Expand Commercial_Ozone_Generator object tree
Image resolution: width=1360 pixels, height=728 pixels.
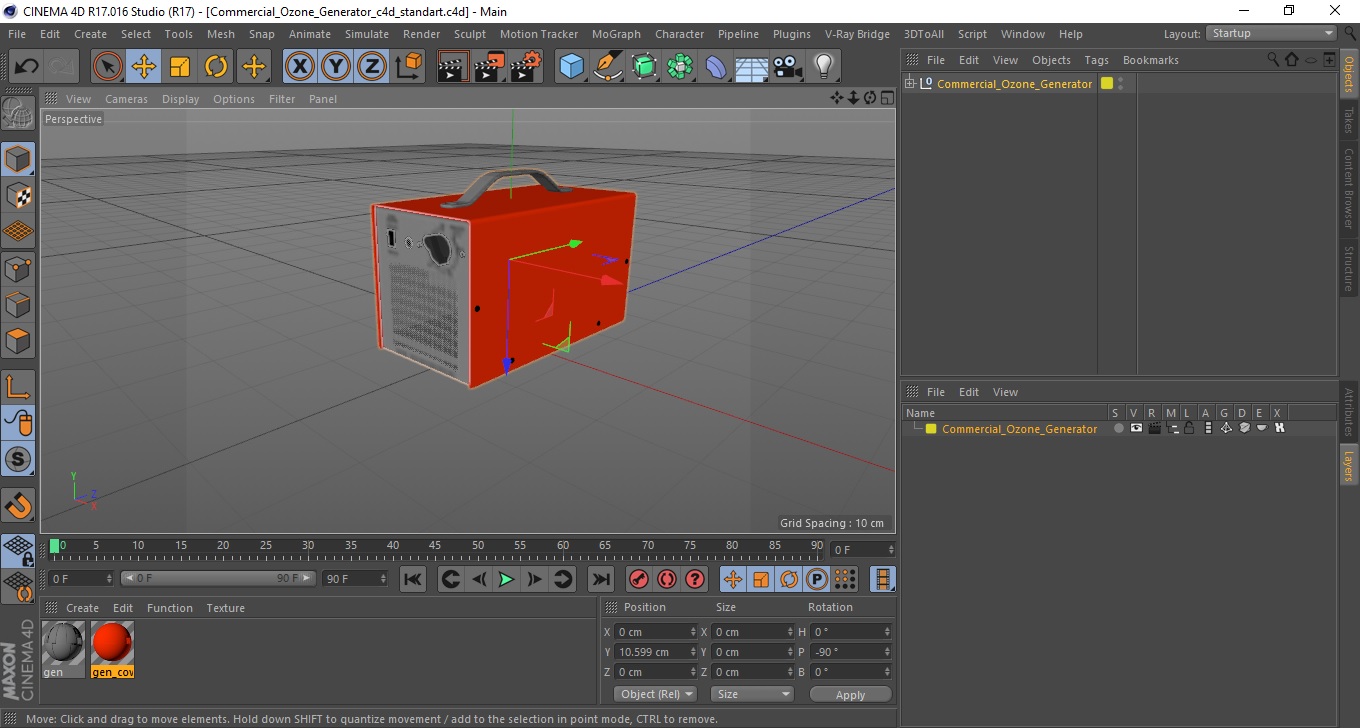(910, 84)
